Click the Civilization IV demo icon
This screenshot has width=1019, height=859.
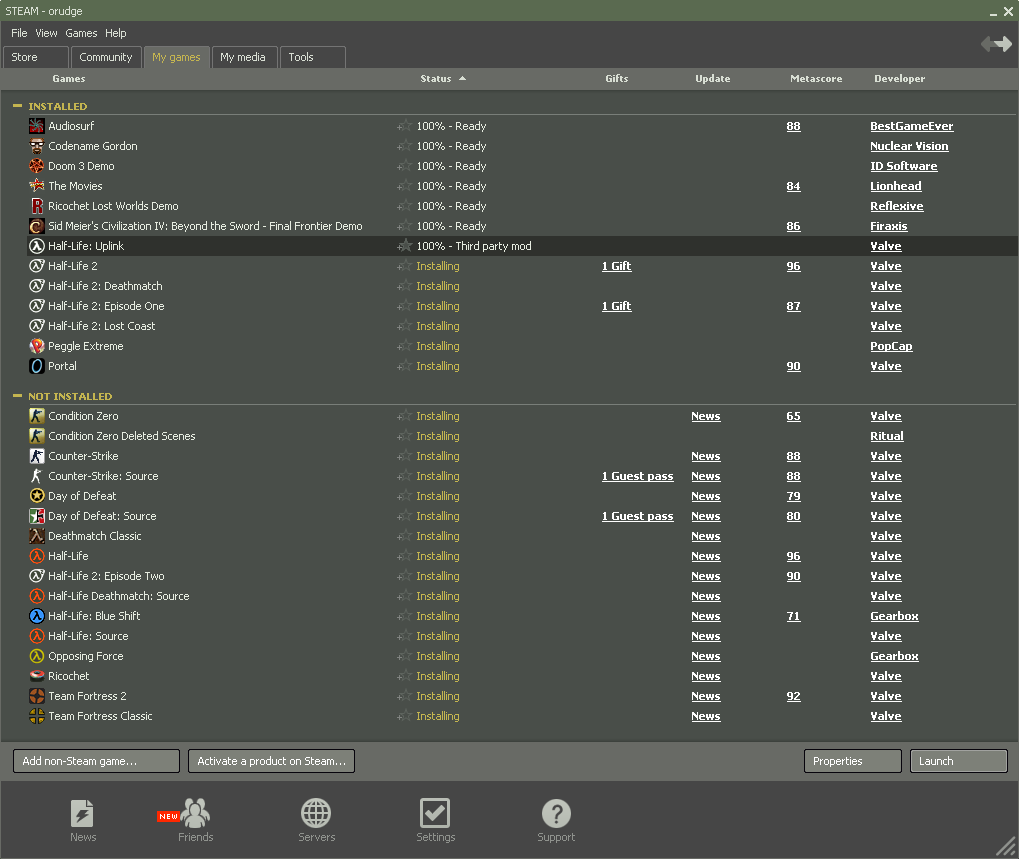pos(37,226)
